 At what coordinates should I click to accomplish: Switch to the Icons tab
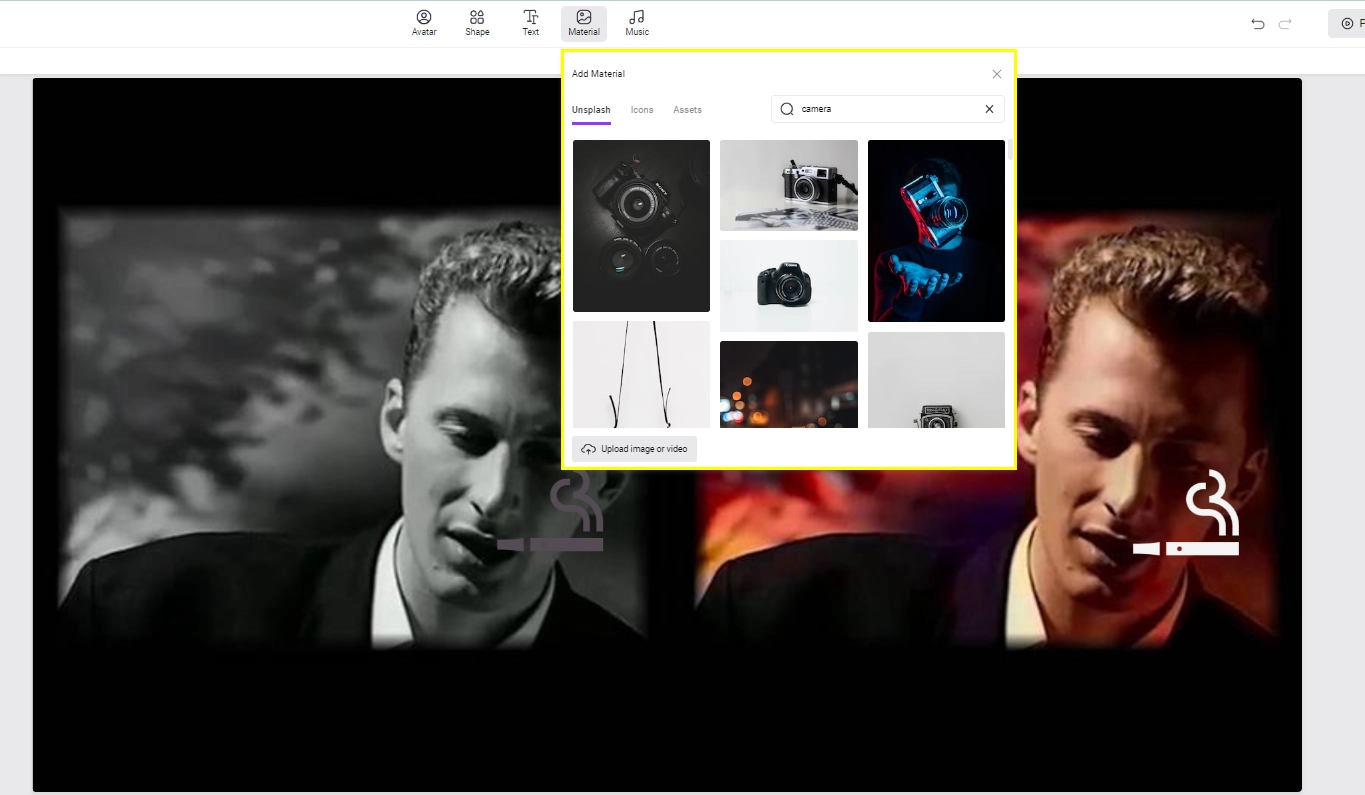tap(641, 110)
